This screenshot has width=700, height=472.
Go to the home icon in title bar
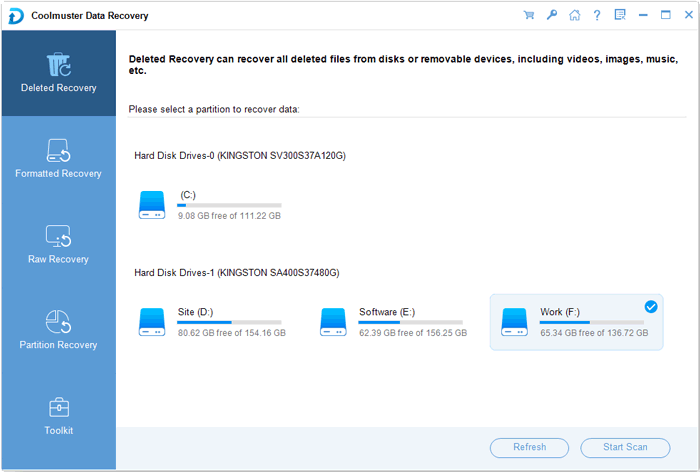click(574, 15)
